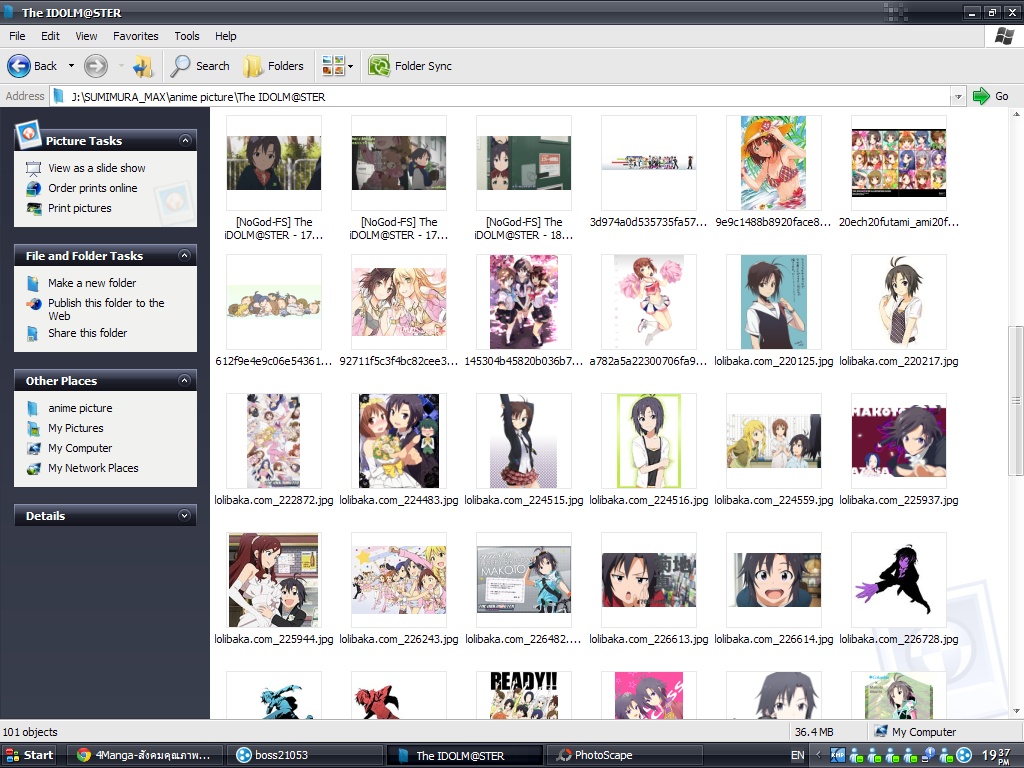
Task: Click Order prints online icon
Action: (x=33, y=189)
